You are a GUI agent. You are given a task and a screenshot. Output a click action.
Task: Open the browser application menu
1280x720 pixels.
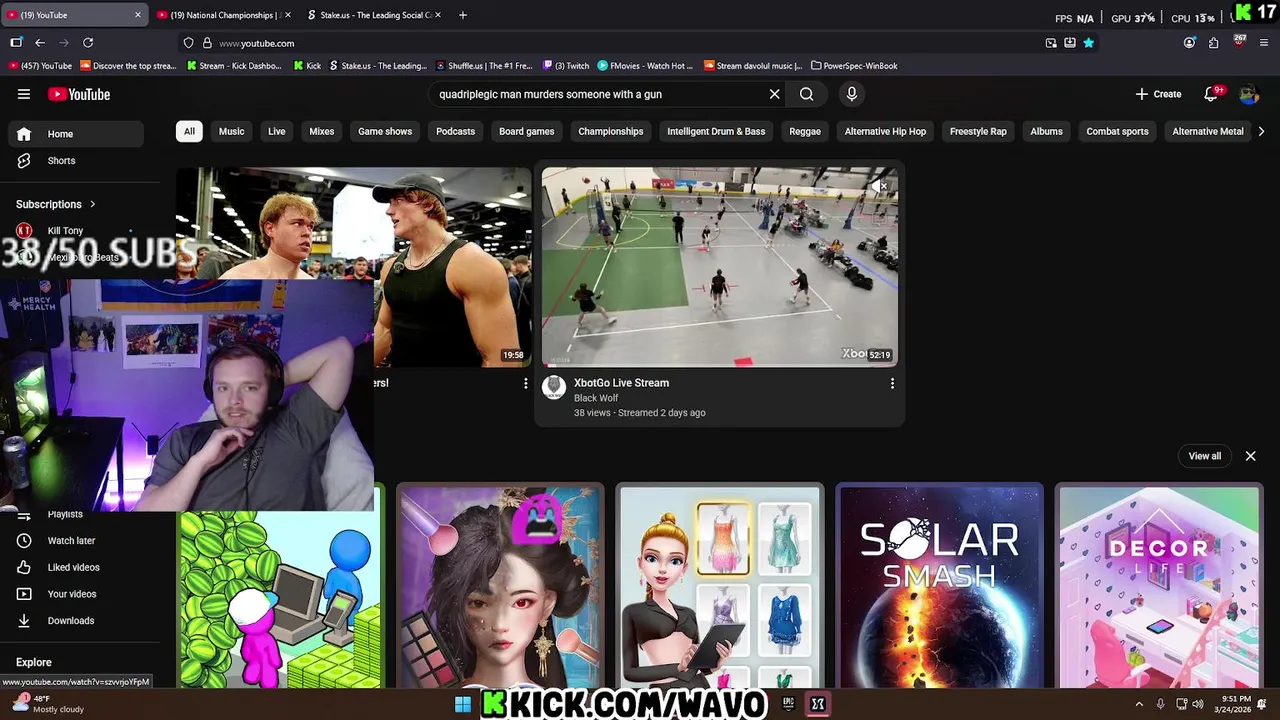(x=1263, y=43)
